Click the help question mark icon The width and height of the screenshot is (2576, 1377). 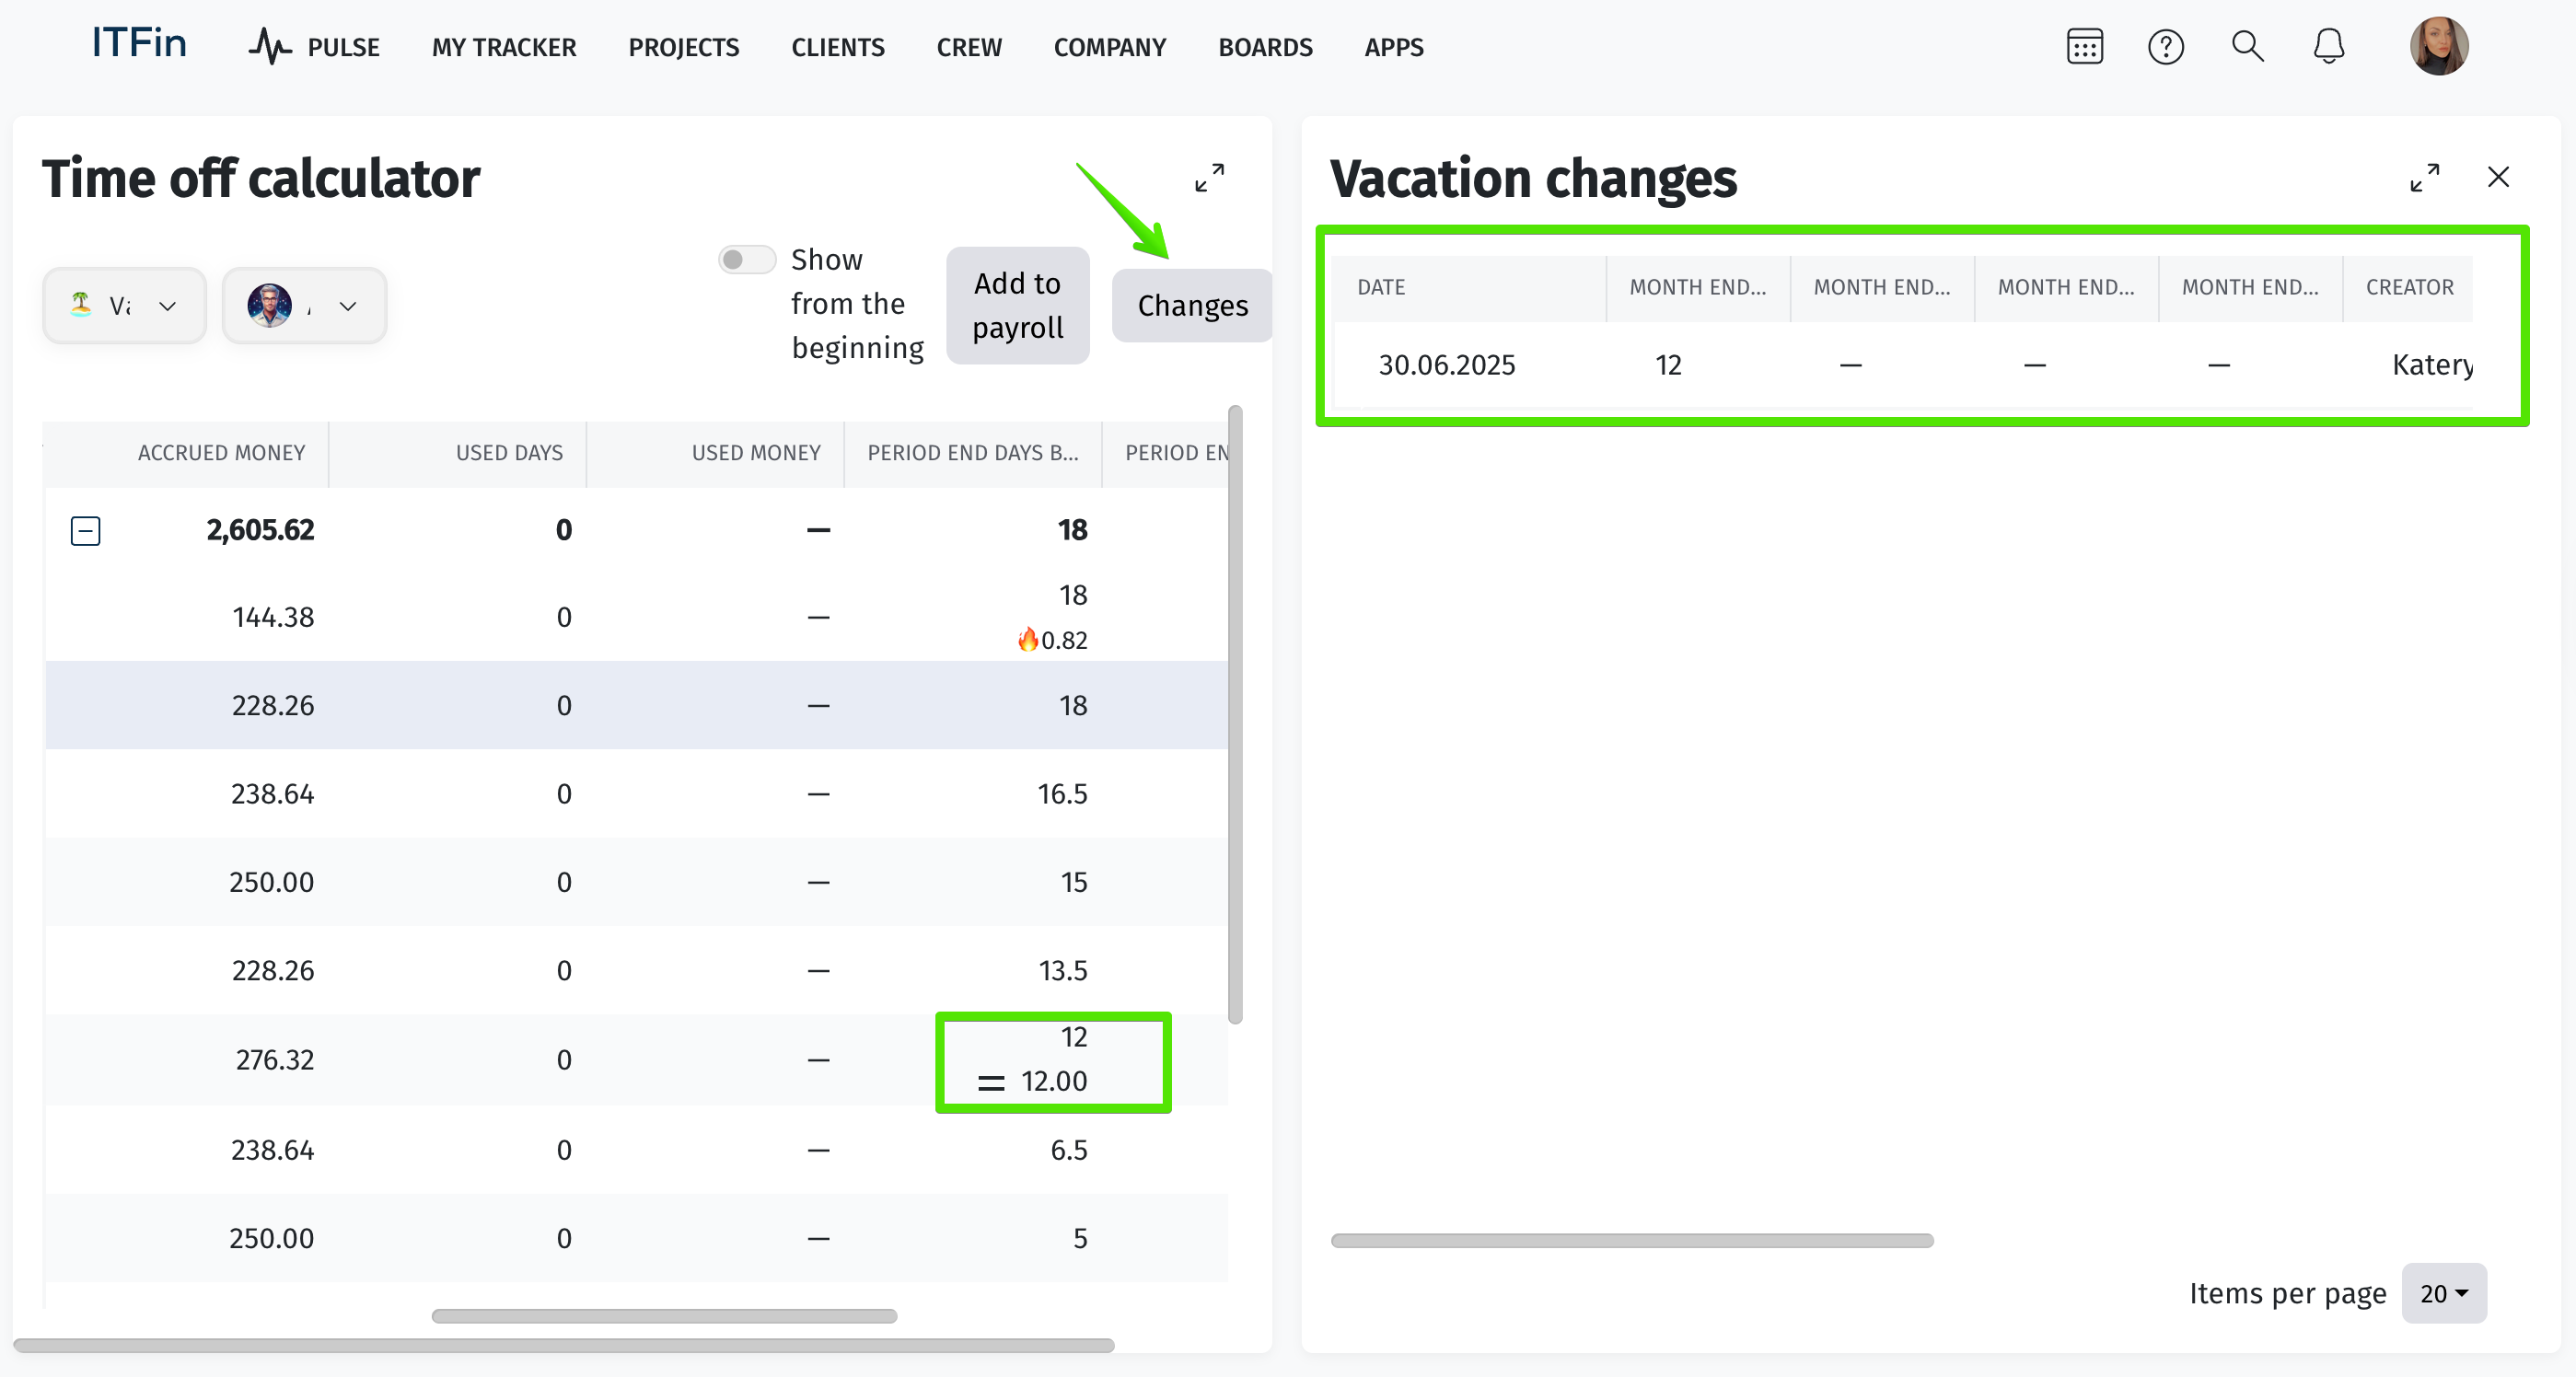pos(2165,46)
